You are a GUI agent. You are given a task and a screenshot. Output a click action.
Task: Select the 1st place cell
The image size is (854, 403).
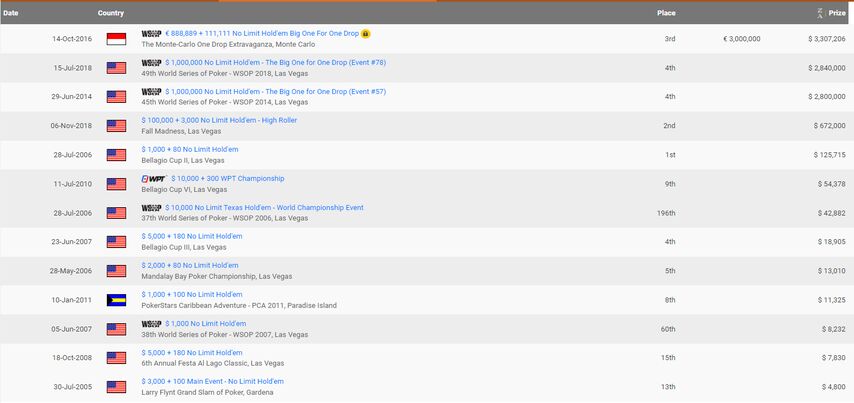point(670,155)
